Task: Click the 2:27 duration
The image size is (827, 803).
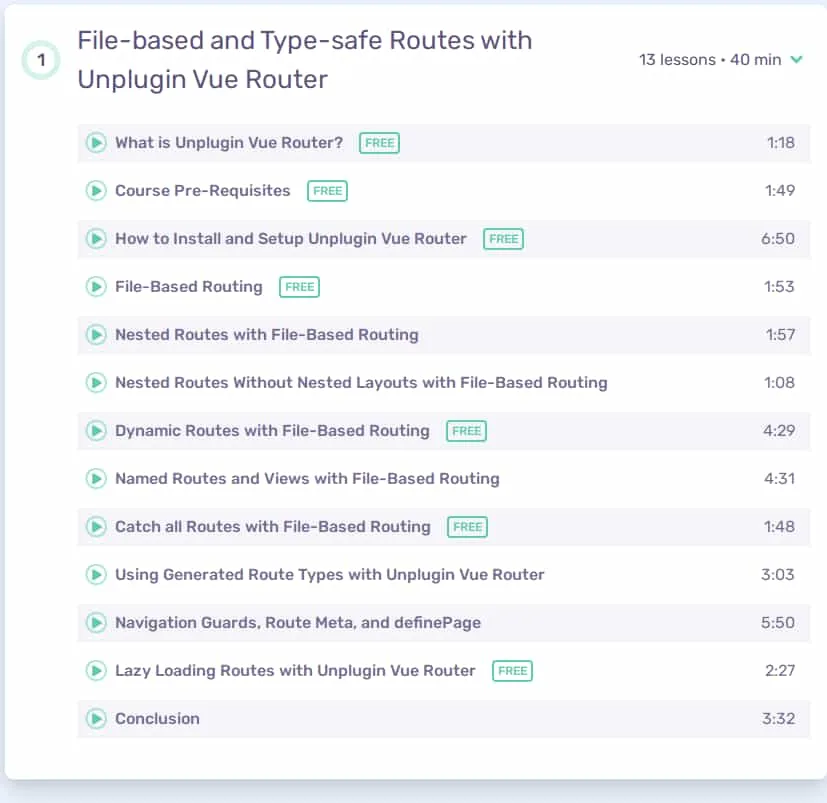Action: (780, 671)
